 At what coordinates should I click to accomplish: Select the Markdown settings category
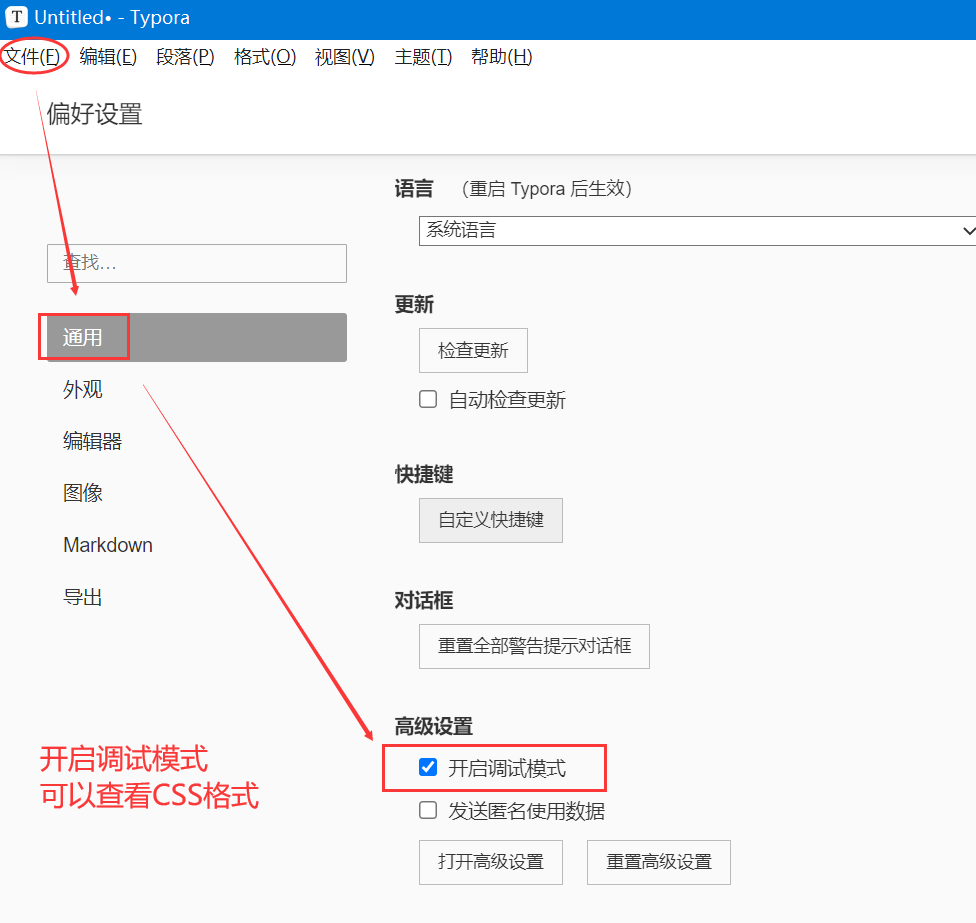(x=108, y=545)
